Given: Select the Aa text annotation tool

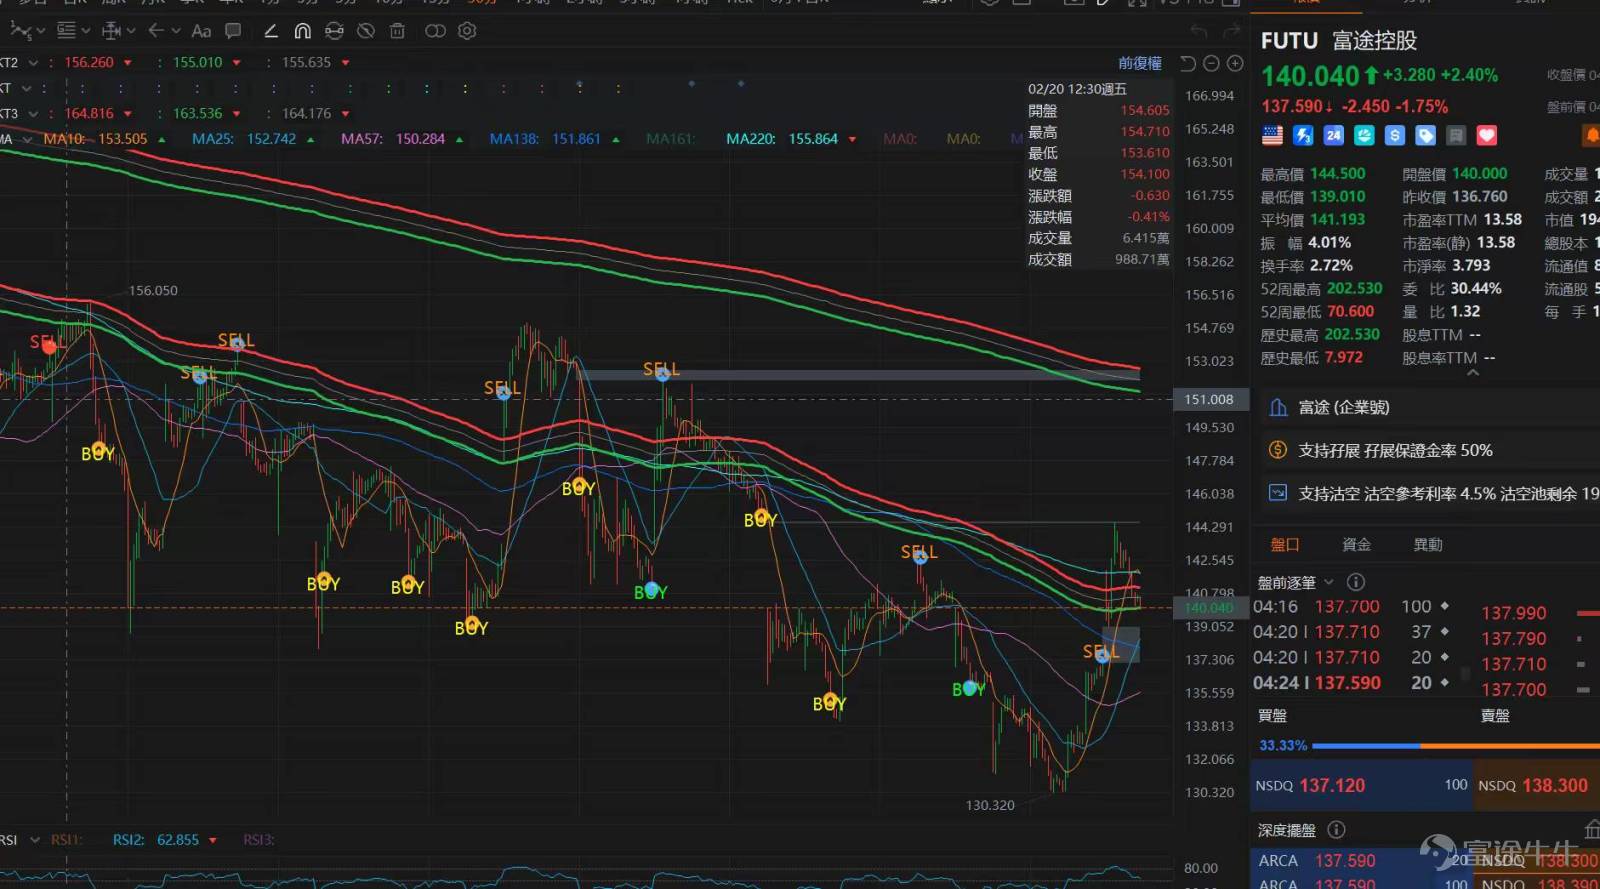Looking at the screenshot, I should [201, 31].
